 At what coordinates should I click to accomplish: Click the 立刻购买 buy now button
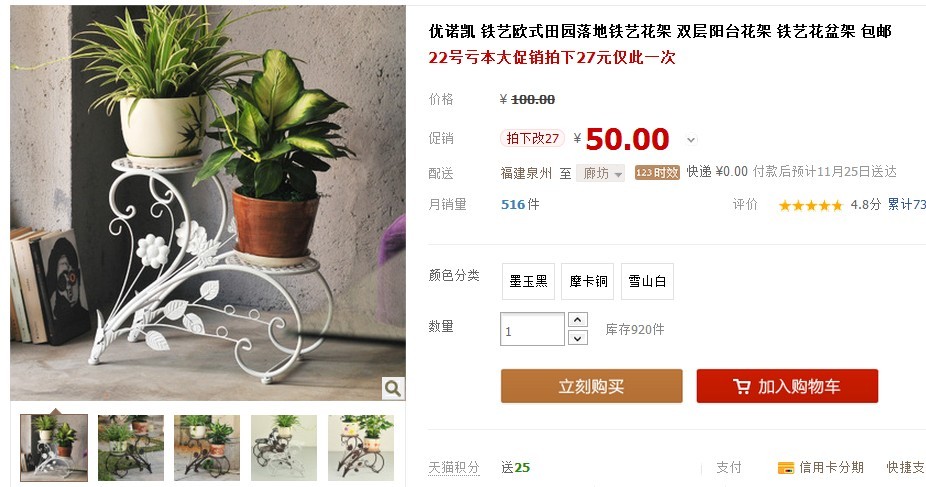(592, 386)
